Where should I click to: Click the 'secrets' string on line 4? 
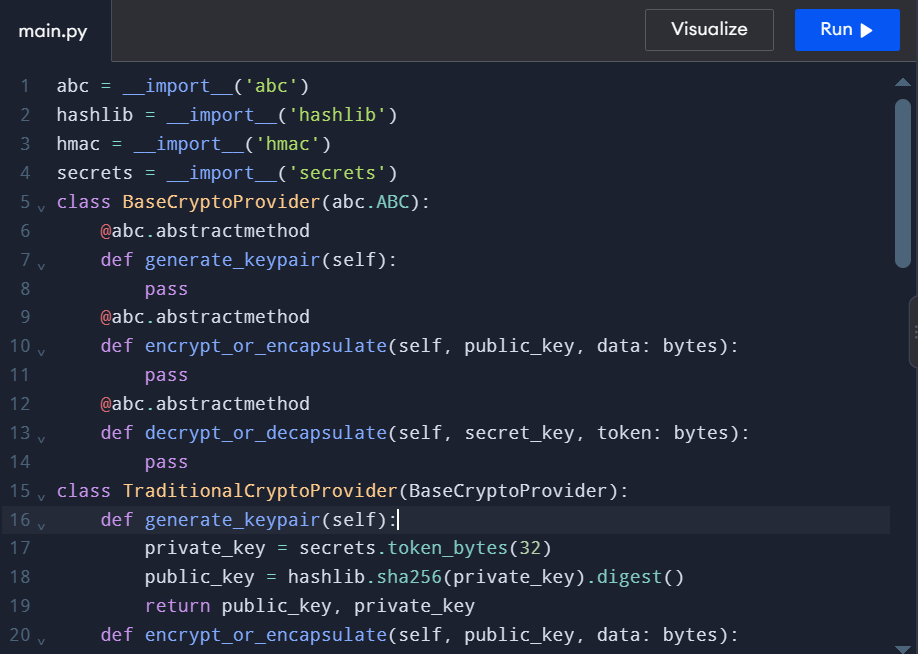coord(337,173)
